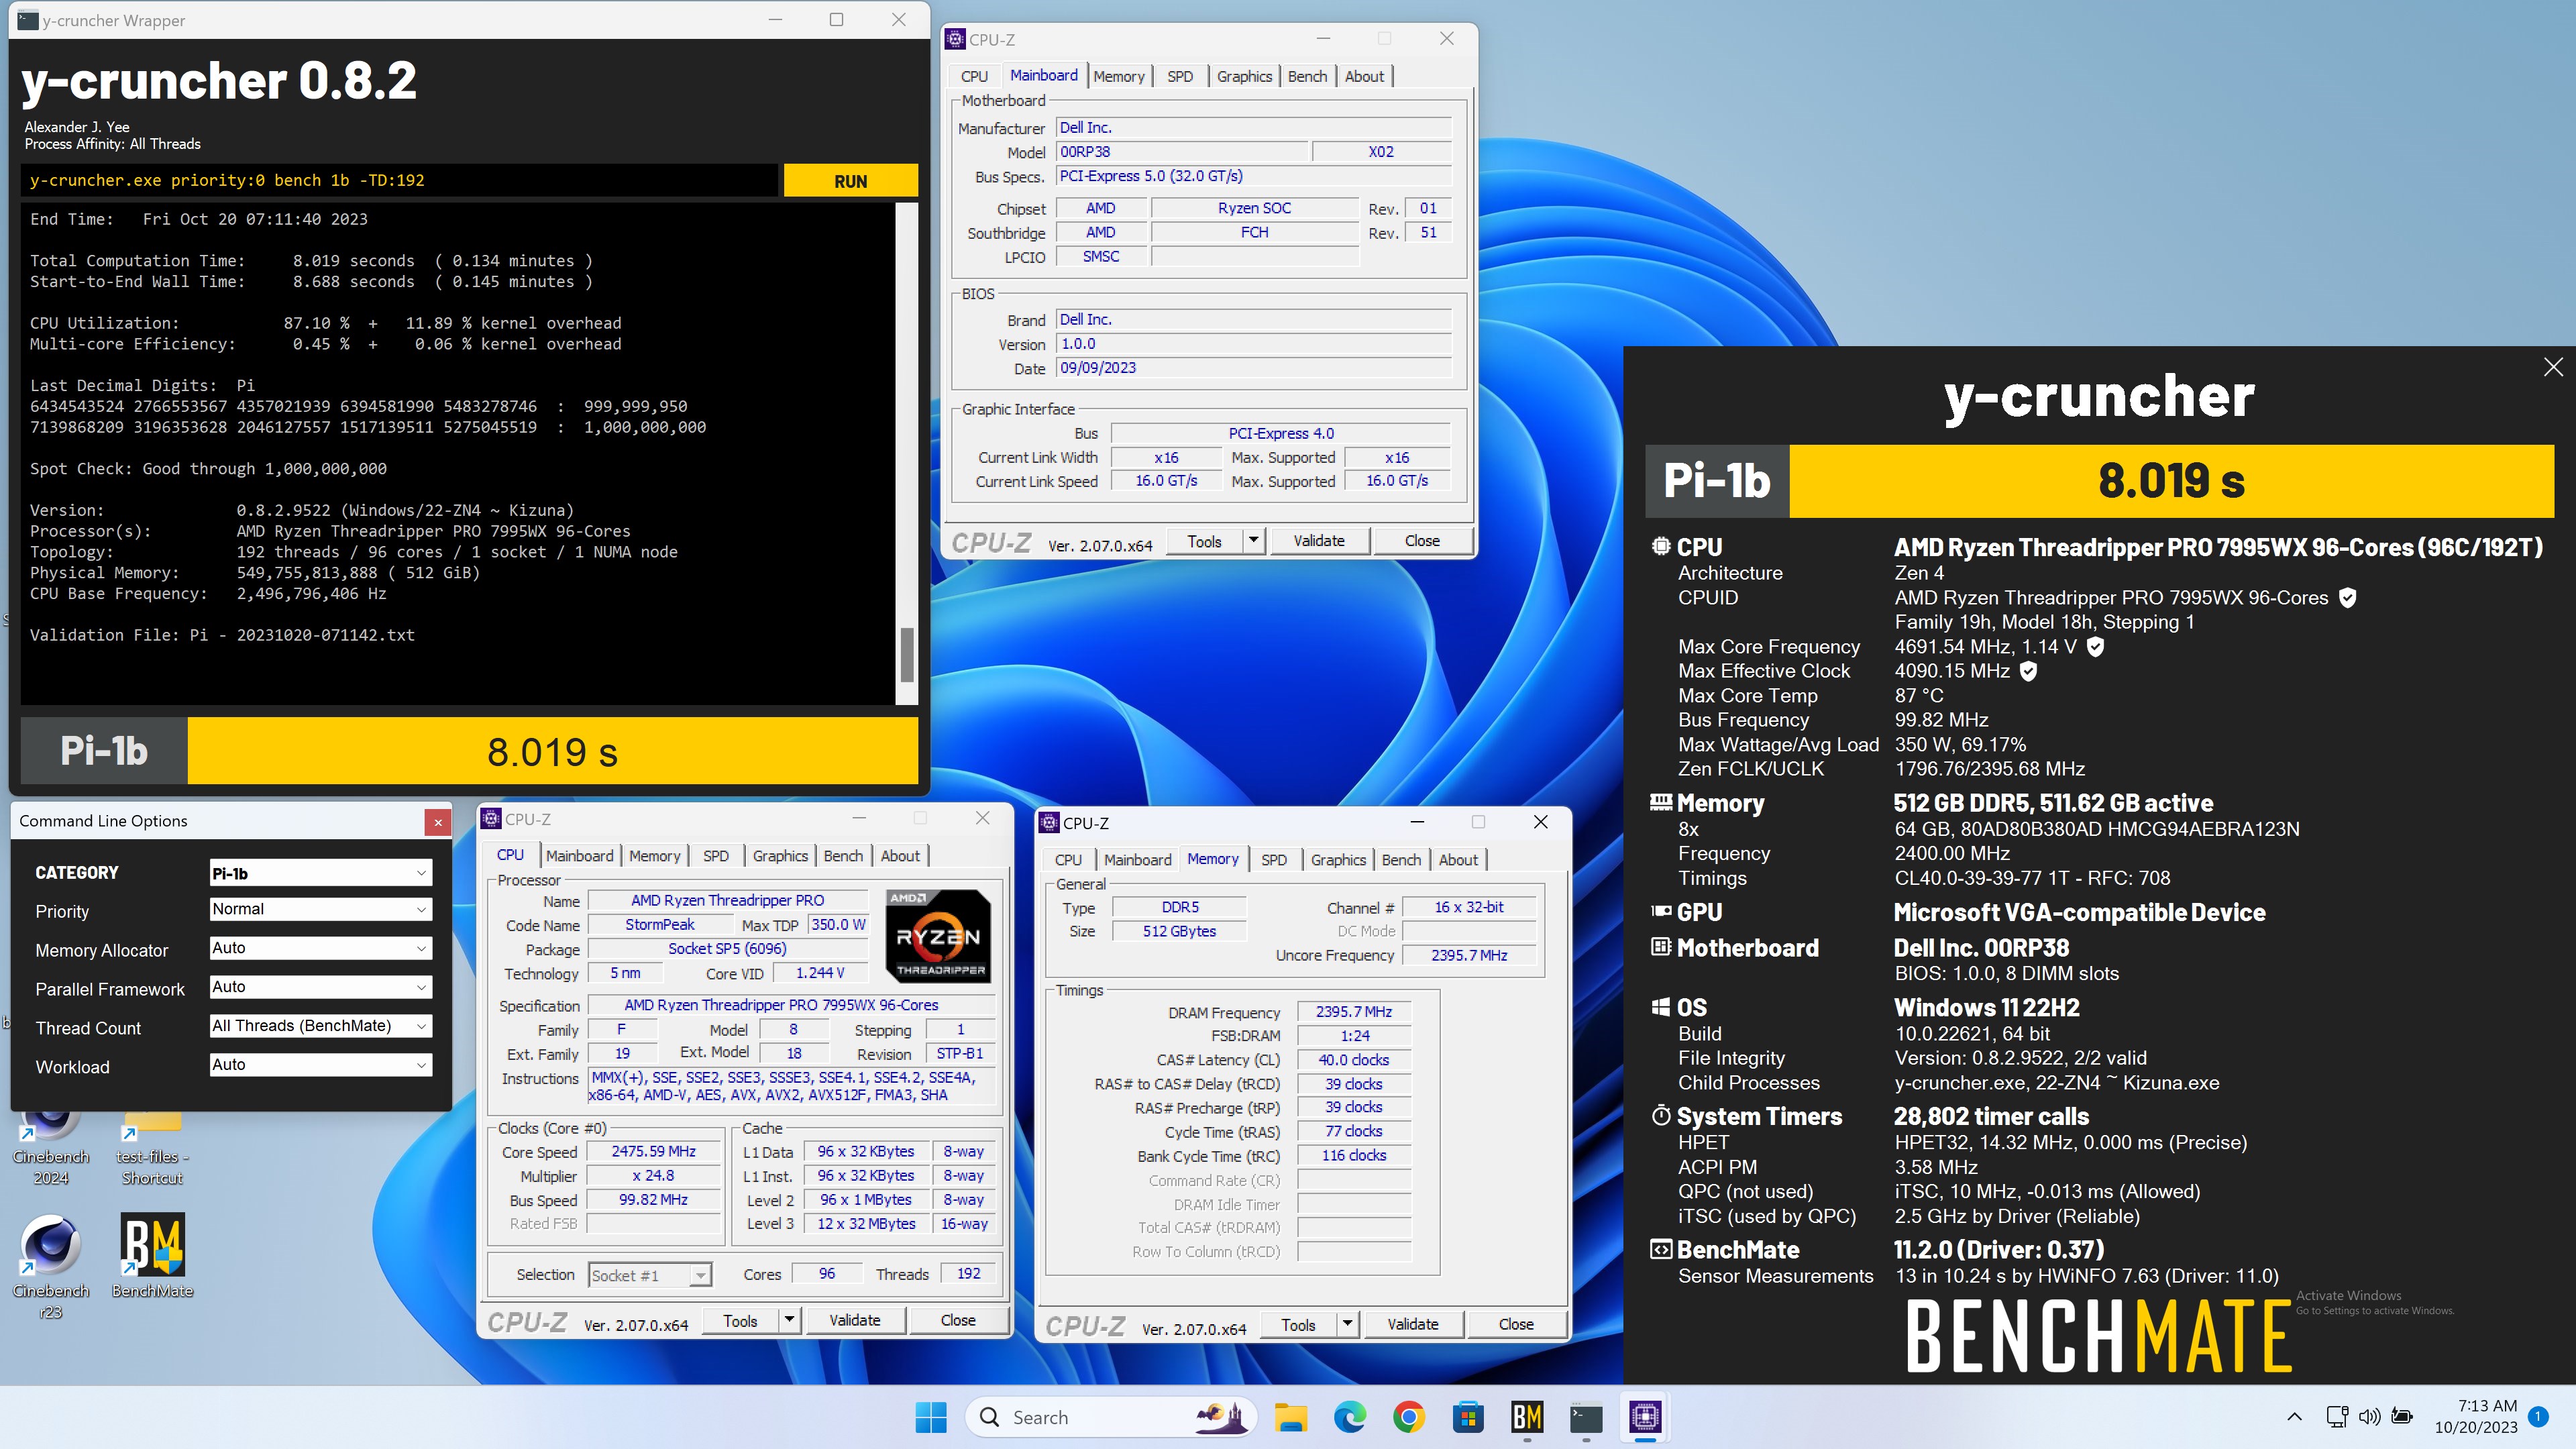Click the taskbar Search box

coord(1110,1417)
